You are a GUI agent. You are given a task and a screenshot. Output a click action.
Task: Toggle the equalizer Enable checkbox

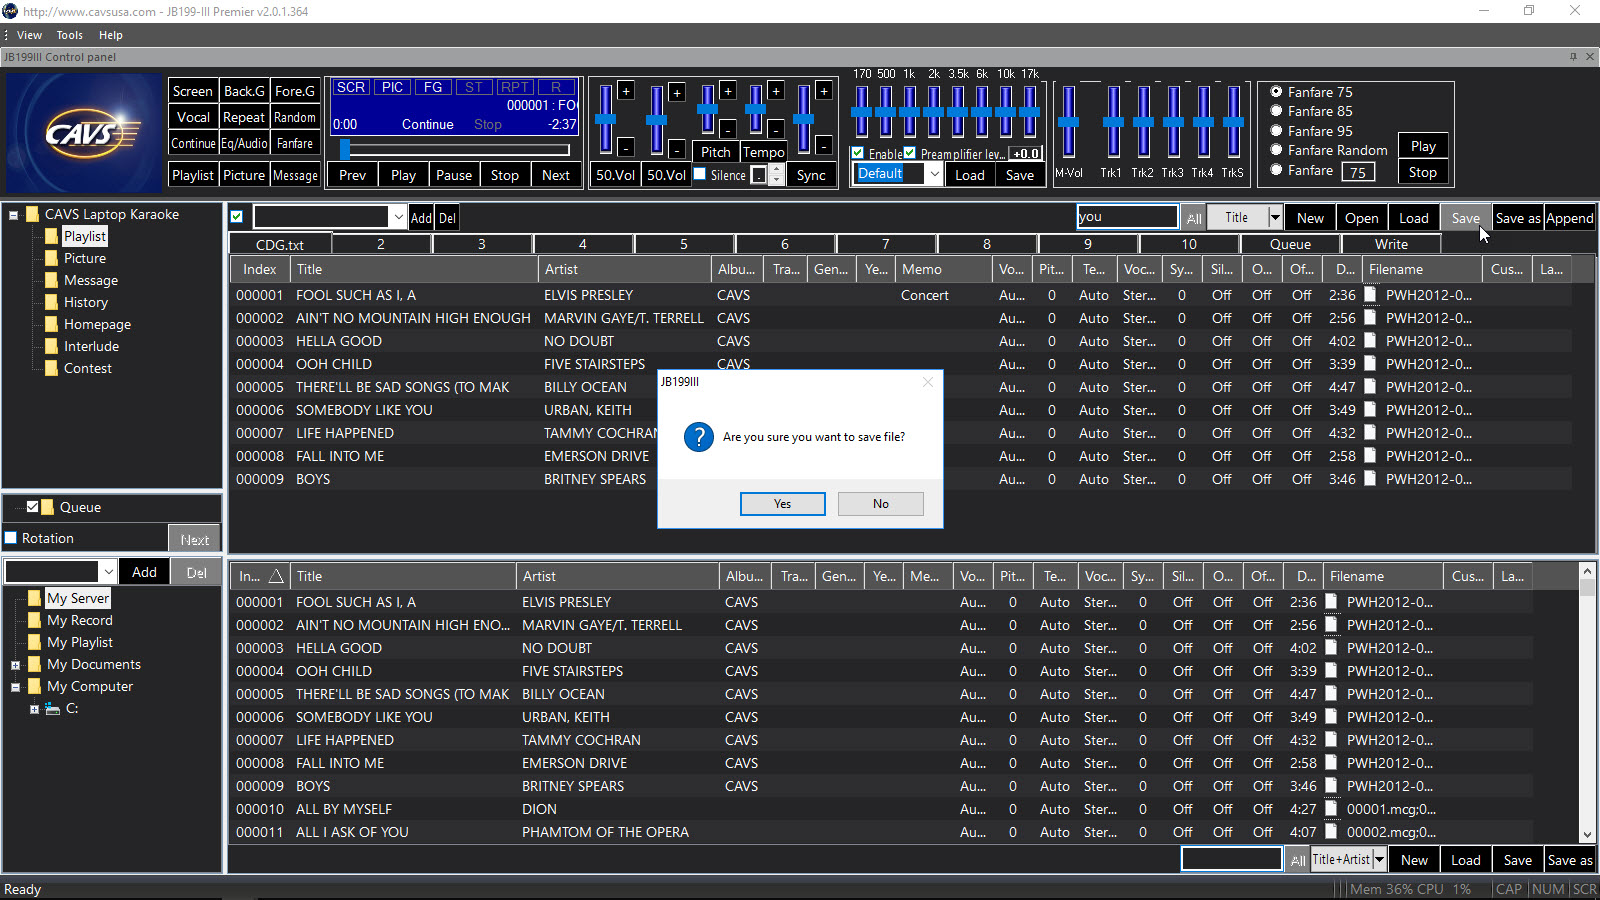858,153
